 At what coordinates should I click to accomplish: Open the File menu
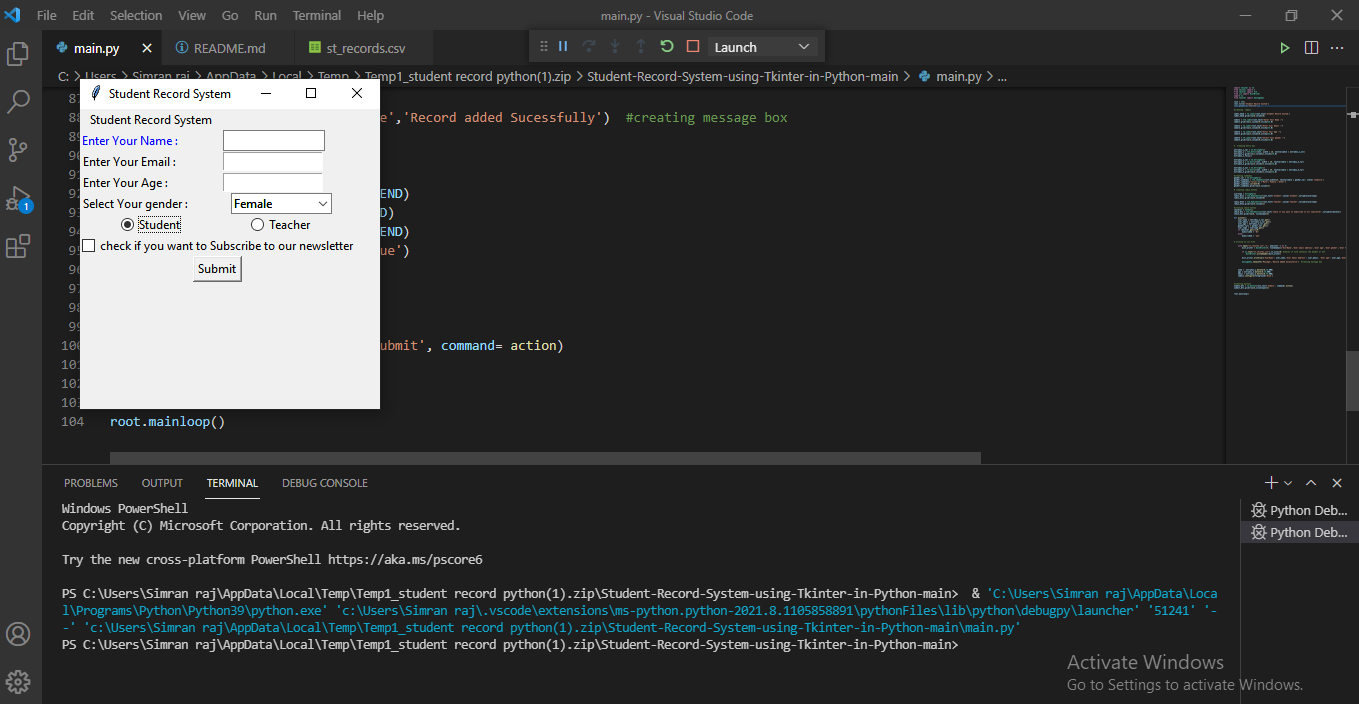47,15
